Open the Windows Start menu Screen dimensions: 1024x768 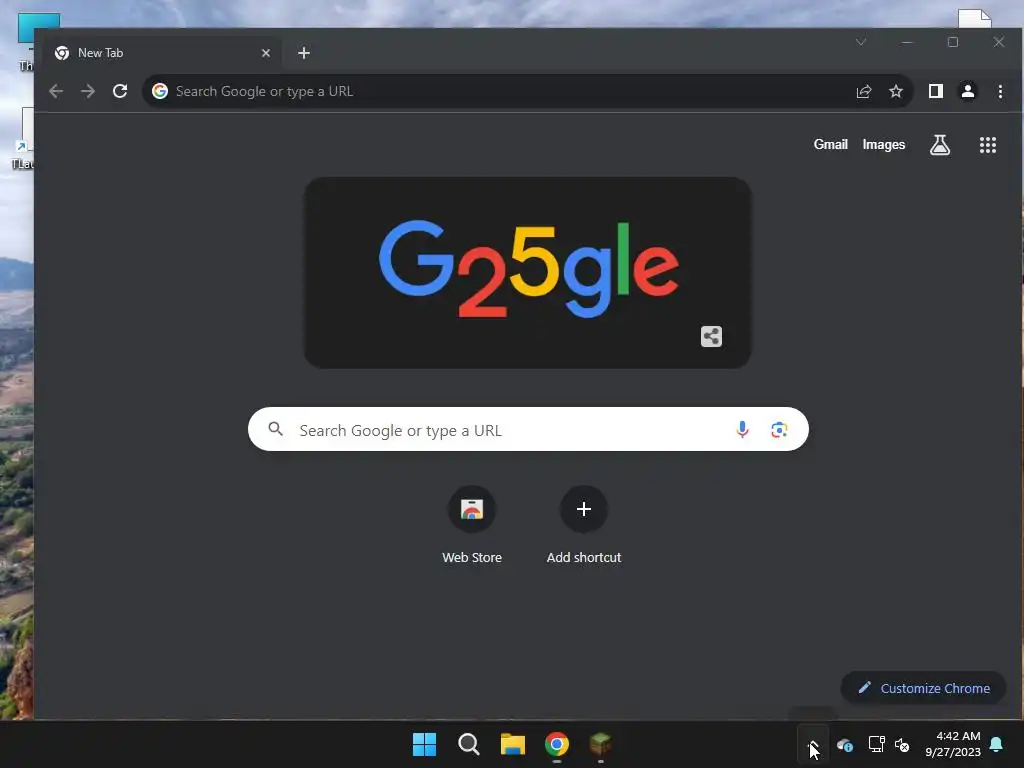(x=424, y=744)
